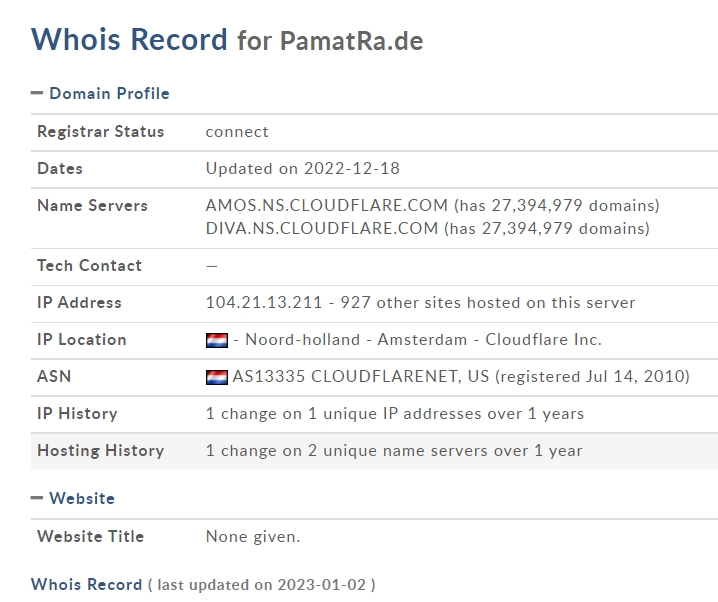Image resolution: width=718 pixels, height=602 pixels.
Task: Click the Netherlands flag in IP Location
Action: (x=217, y=340)
